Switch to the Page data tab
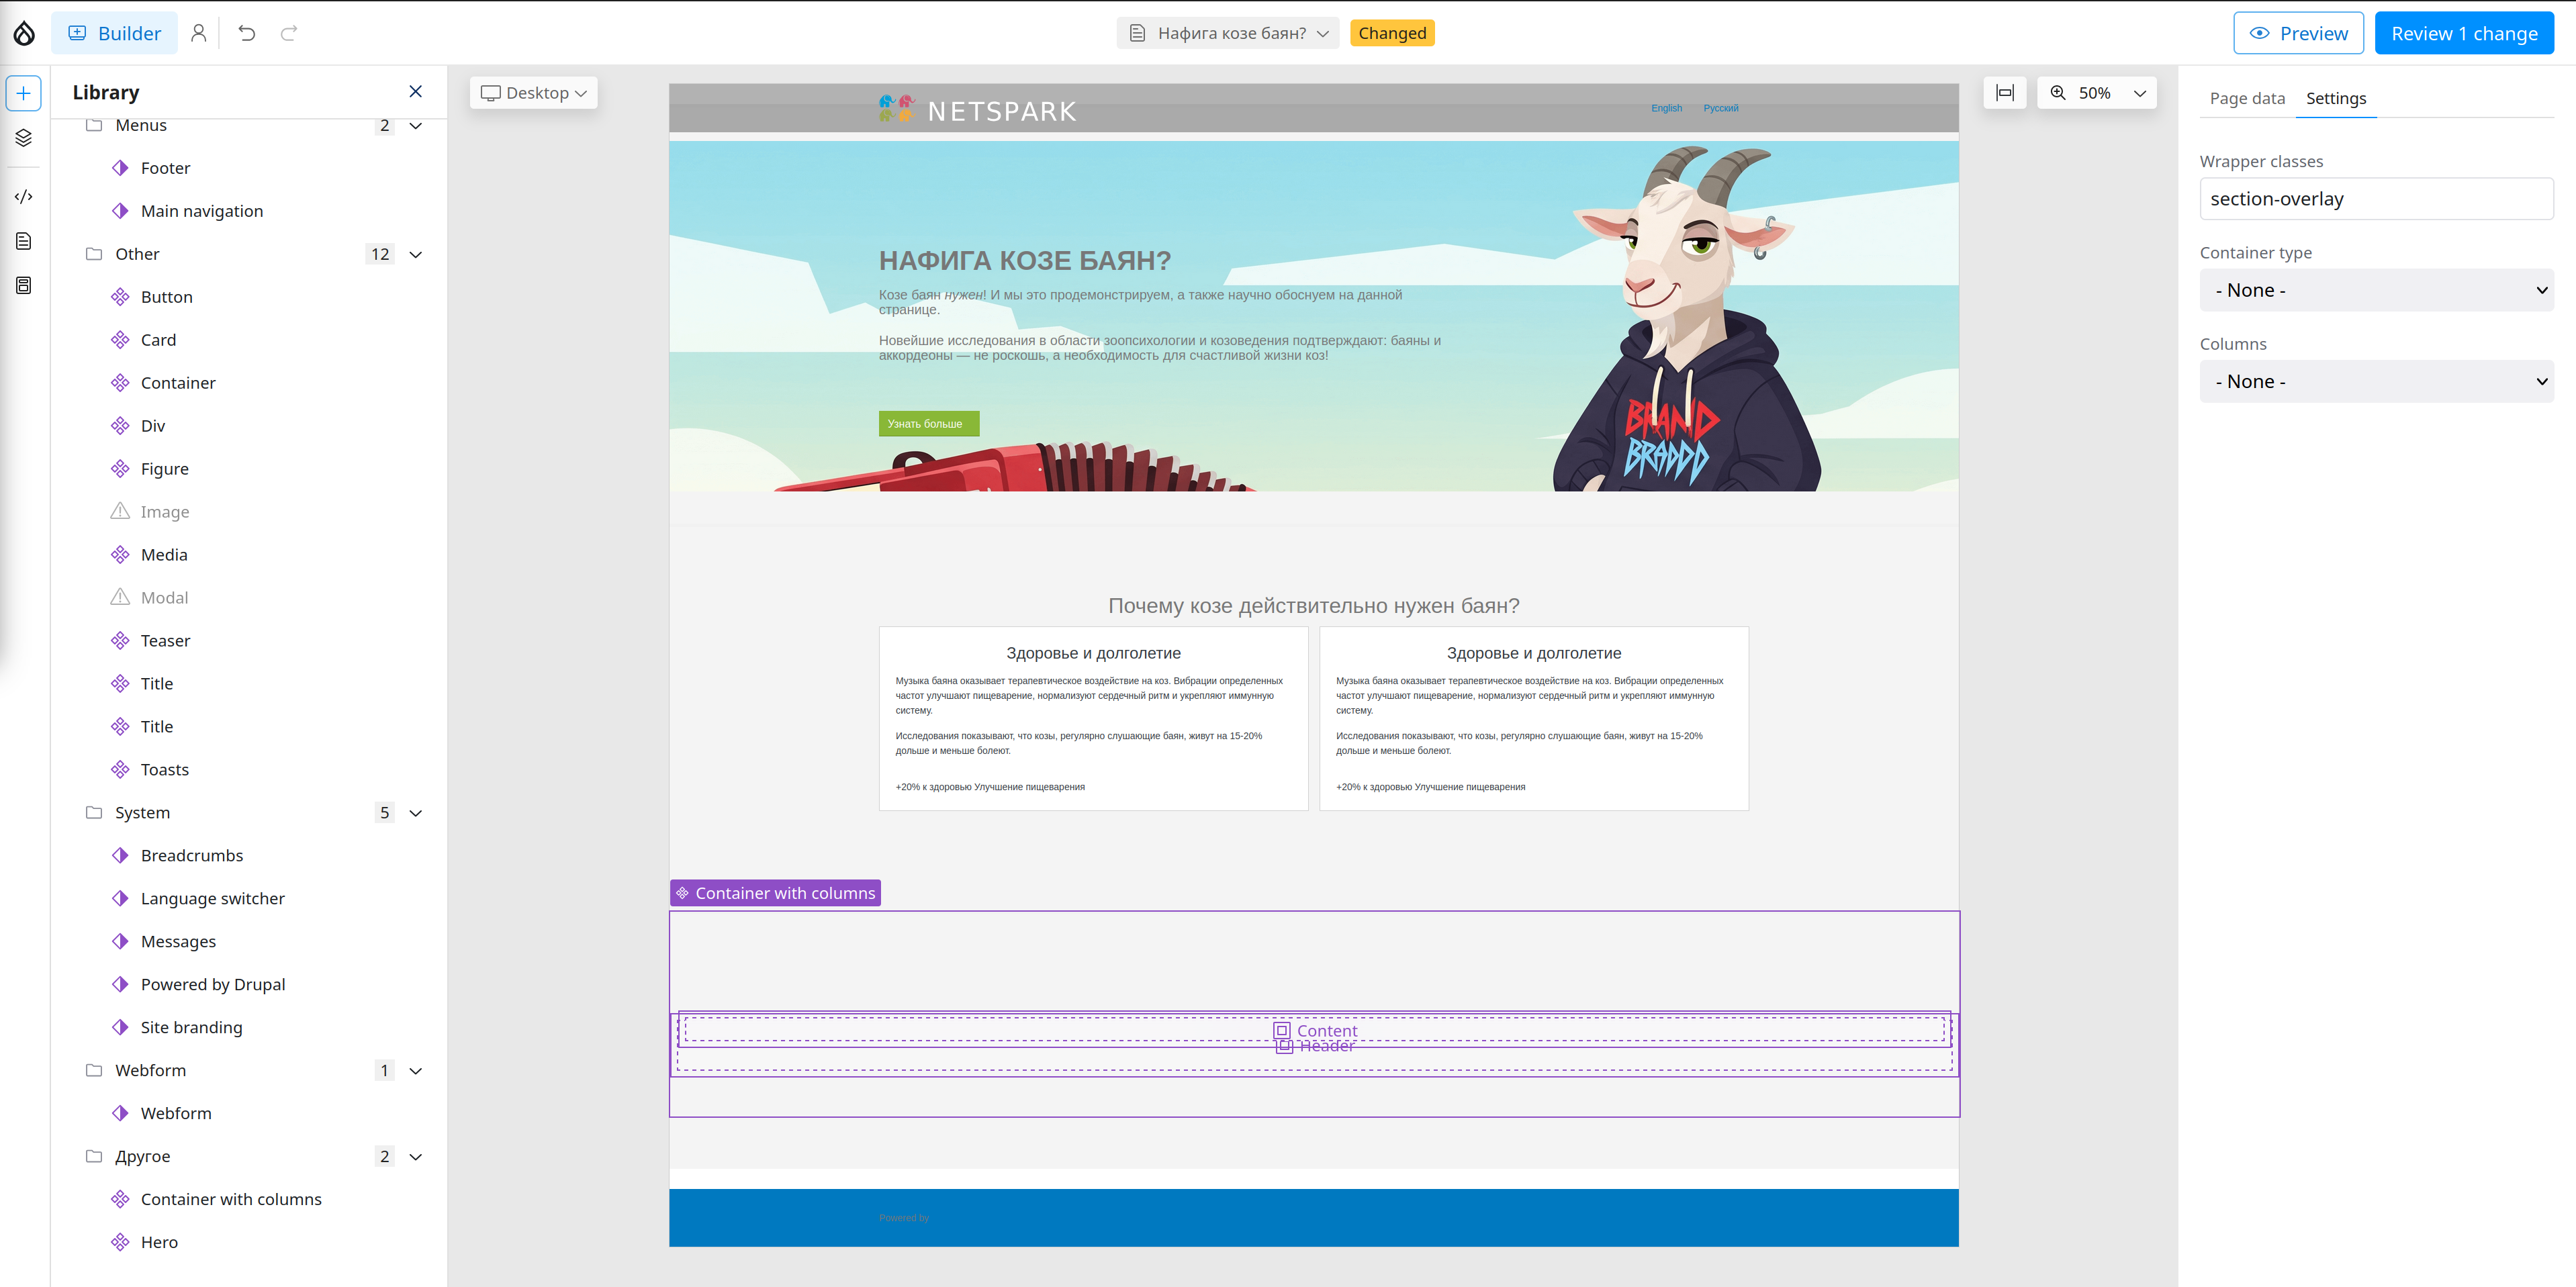 [2247, 98]
